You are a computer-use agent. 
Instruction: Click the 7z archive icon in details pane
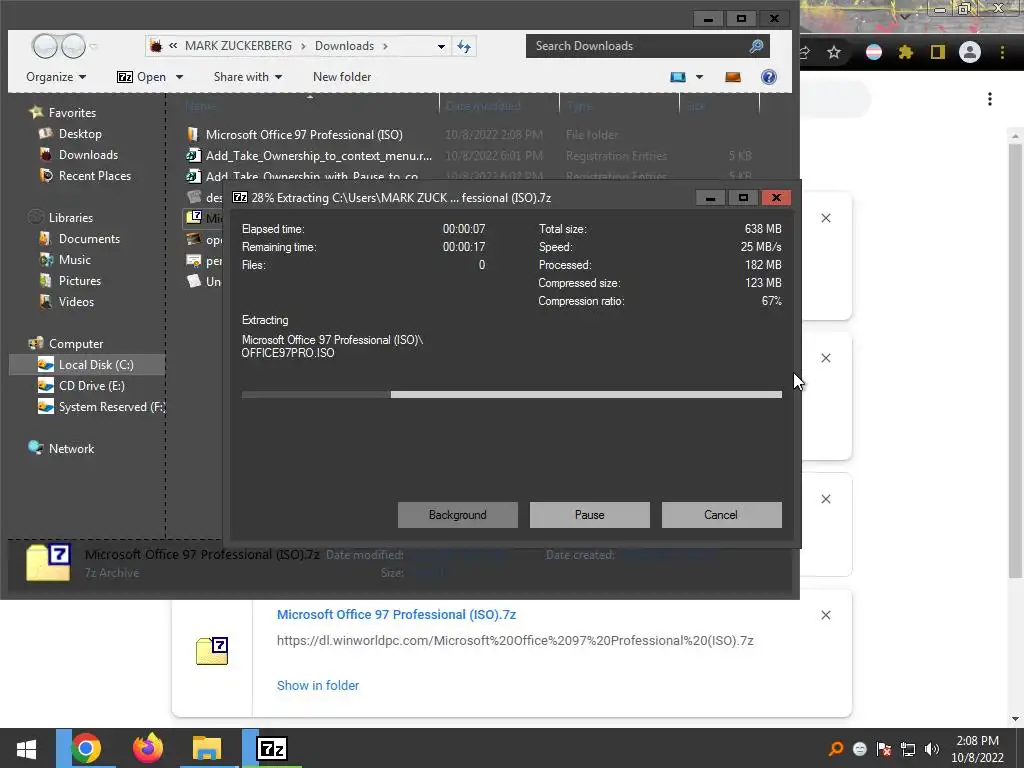48,562
